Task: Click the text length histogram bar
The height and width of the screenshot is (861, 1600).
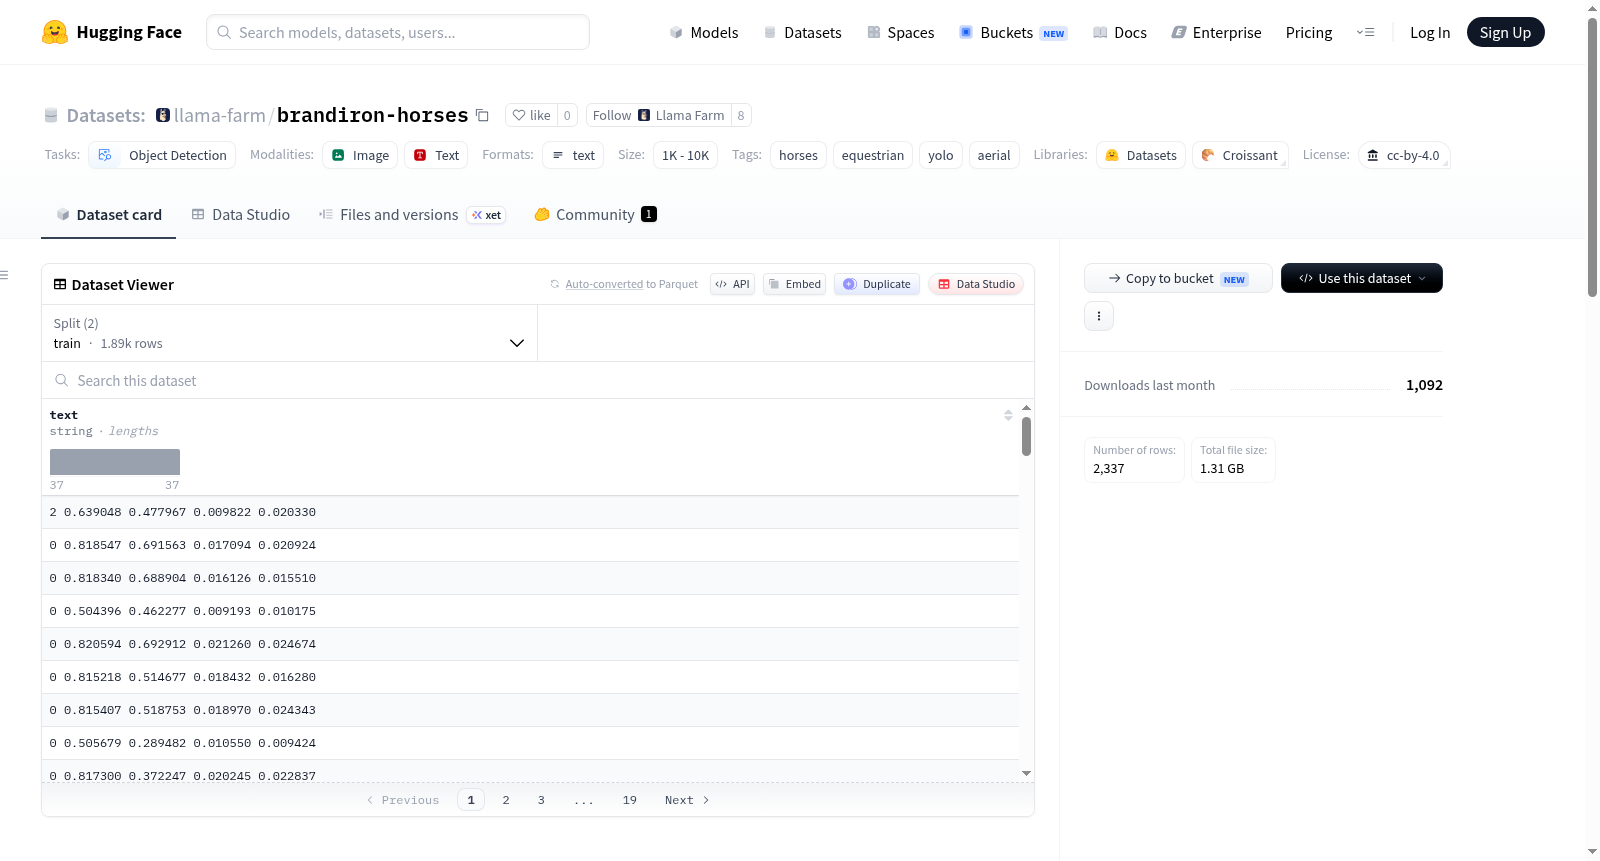Action: (115, 462)
